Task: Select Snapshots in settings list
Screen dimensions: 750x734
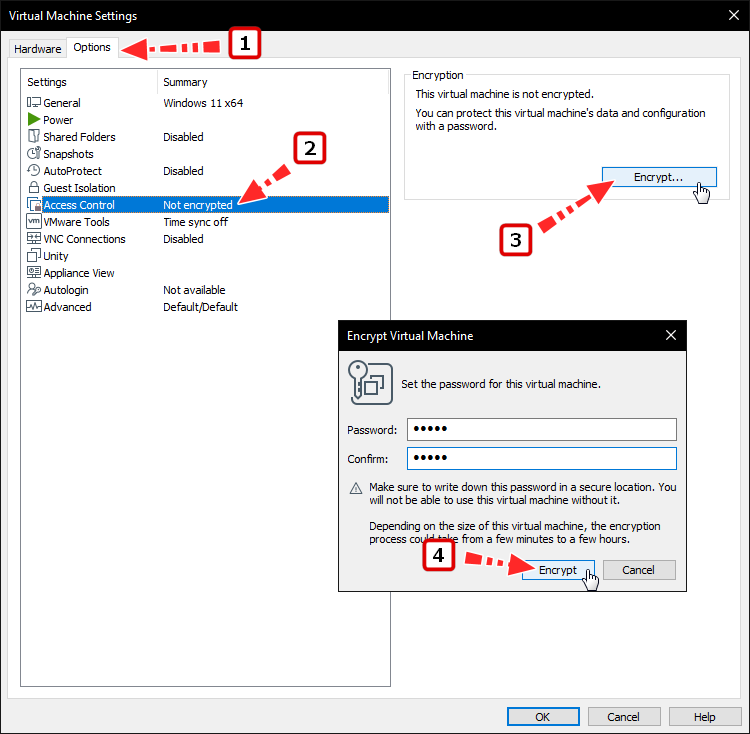Action: point(207,153)
